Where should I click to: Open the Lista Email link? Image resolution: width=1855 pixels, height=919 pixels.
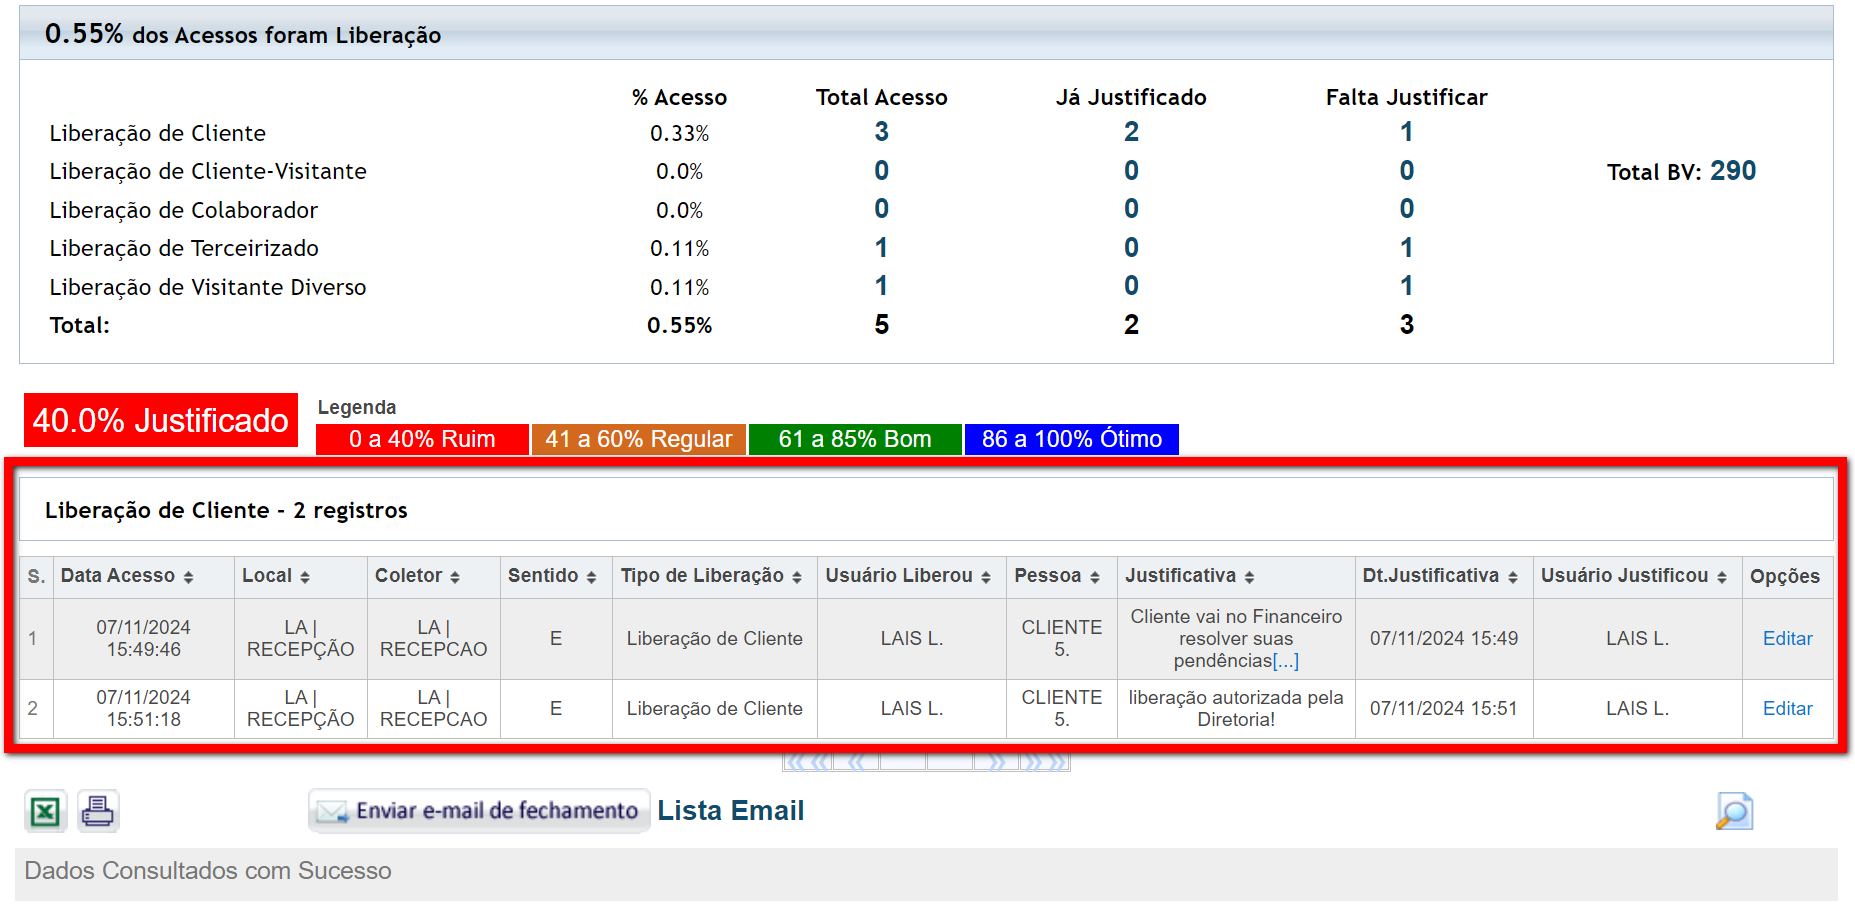[x=730, y=811]
